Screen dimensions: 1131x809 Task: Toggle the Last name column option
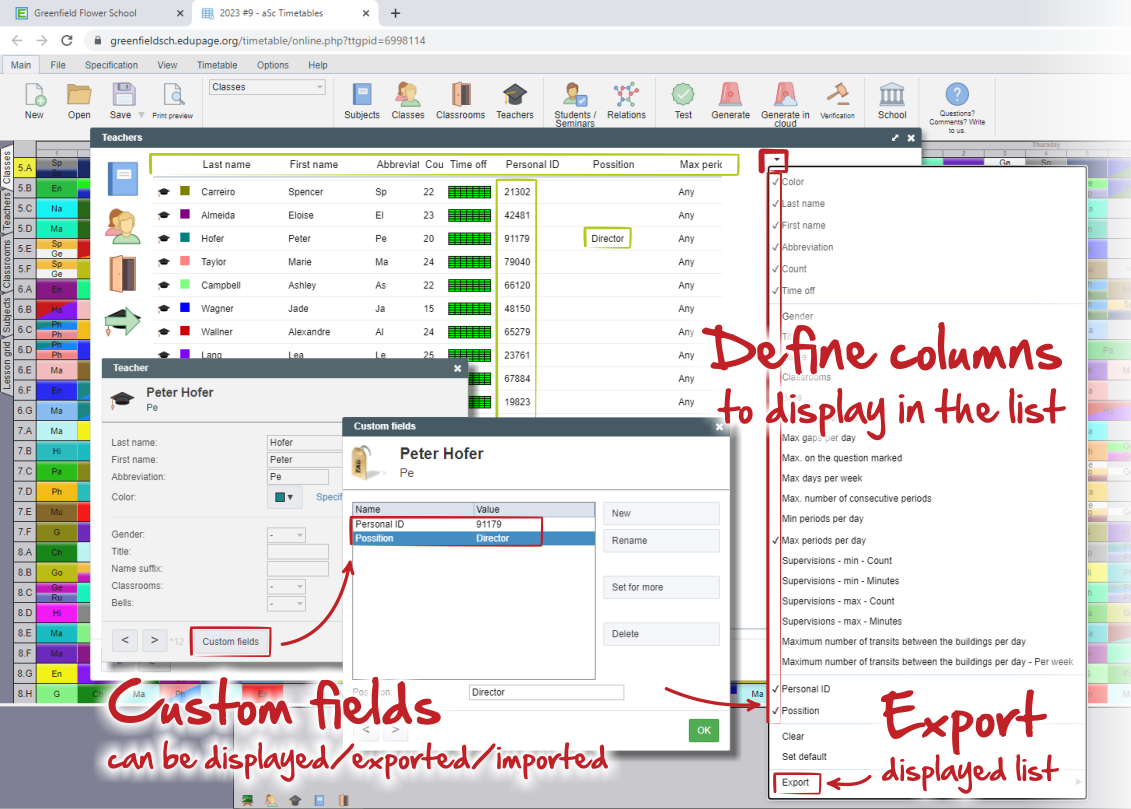coord(803,203)
